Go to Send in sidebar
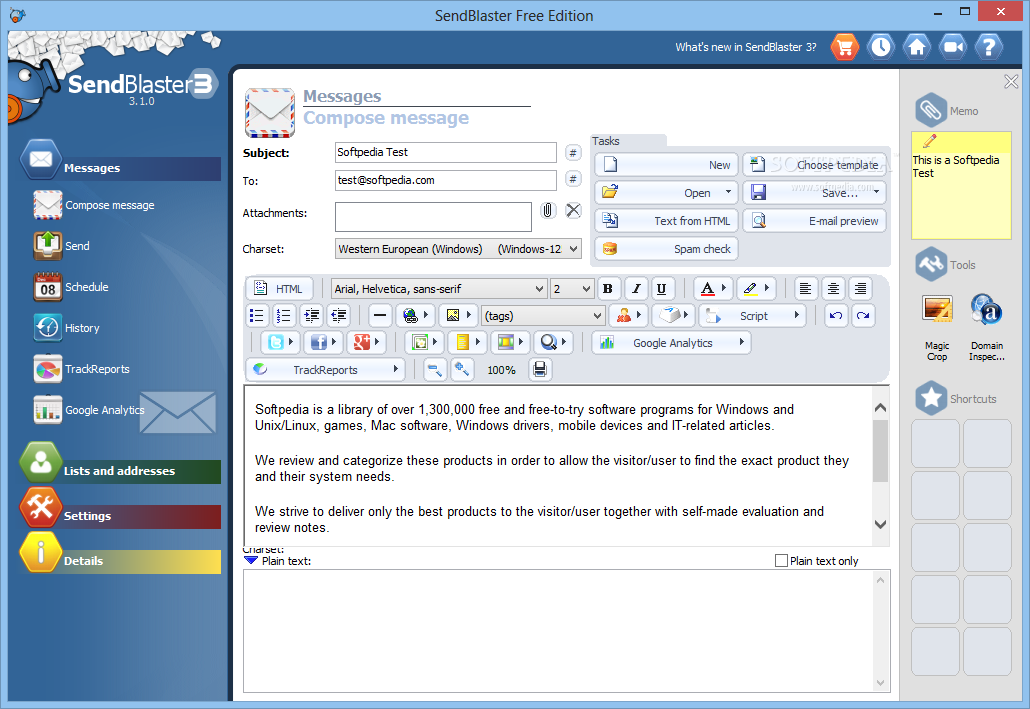Viewport: 1030px width, 709px height. [x=62, y=246]
